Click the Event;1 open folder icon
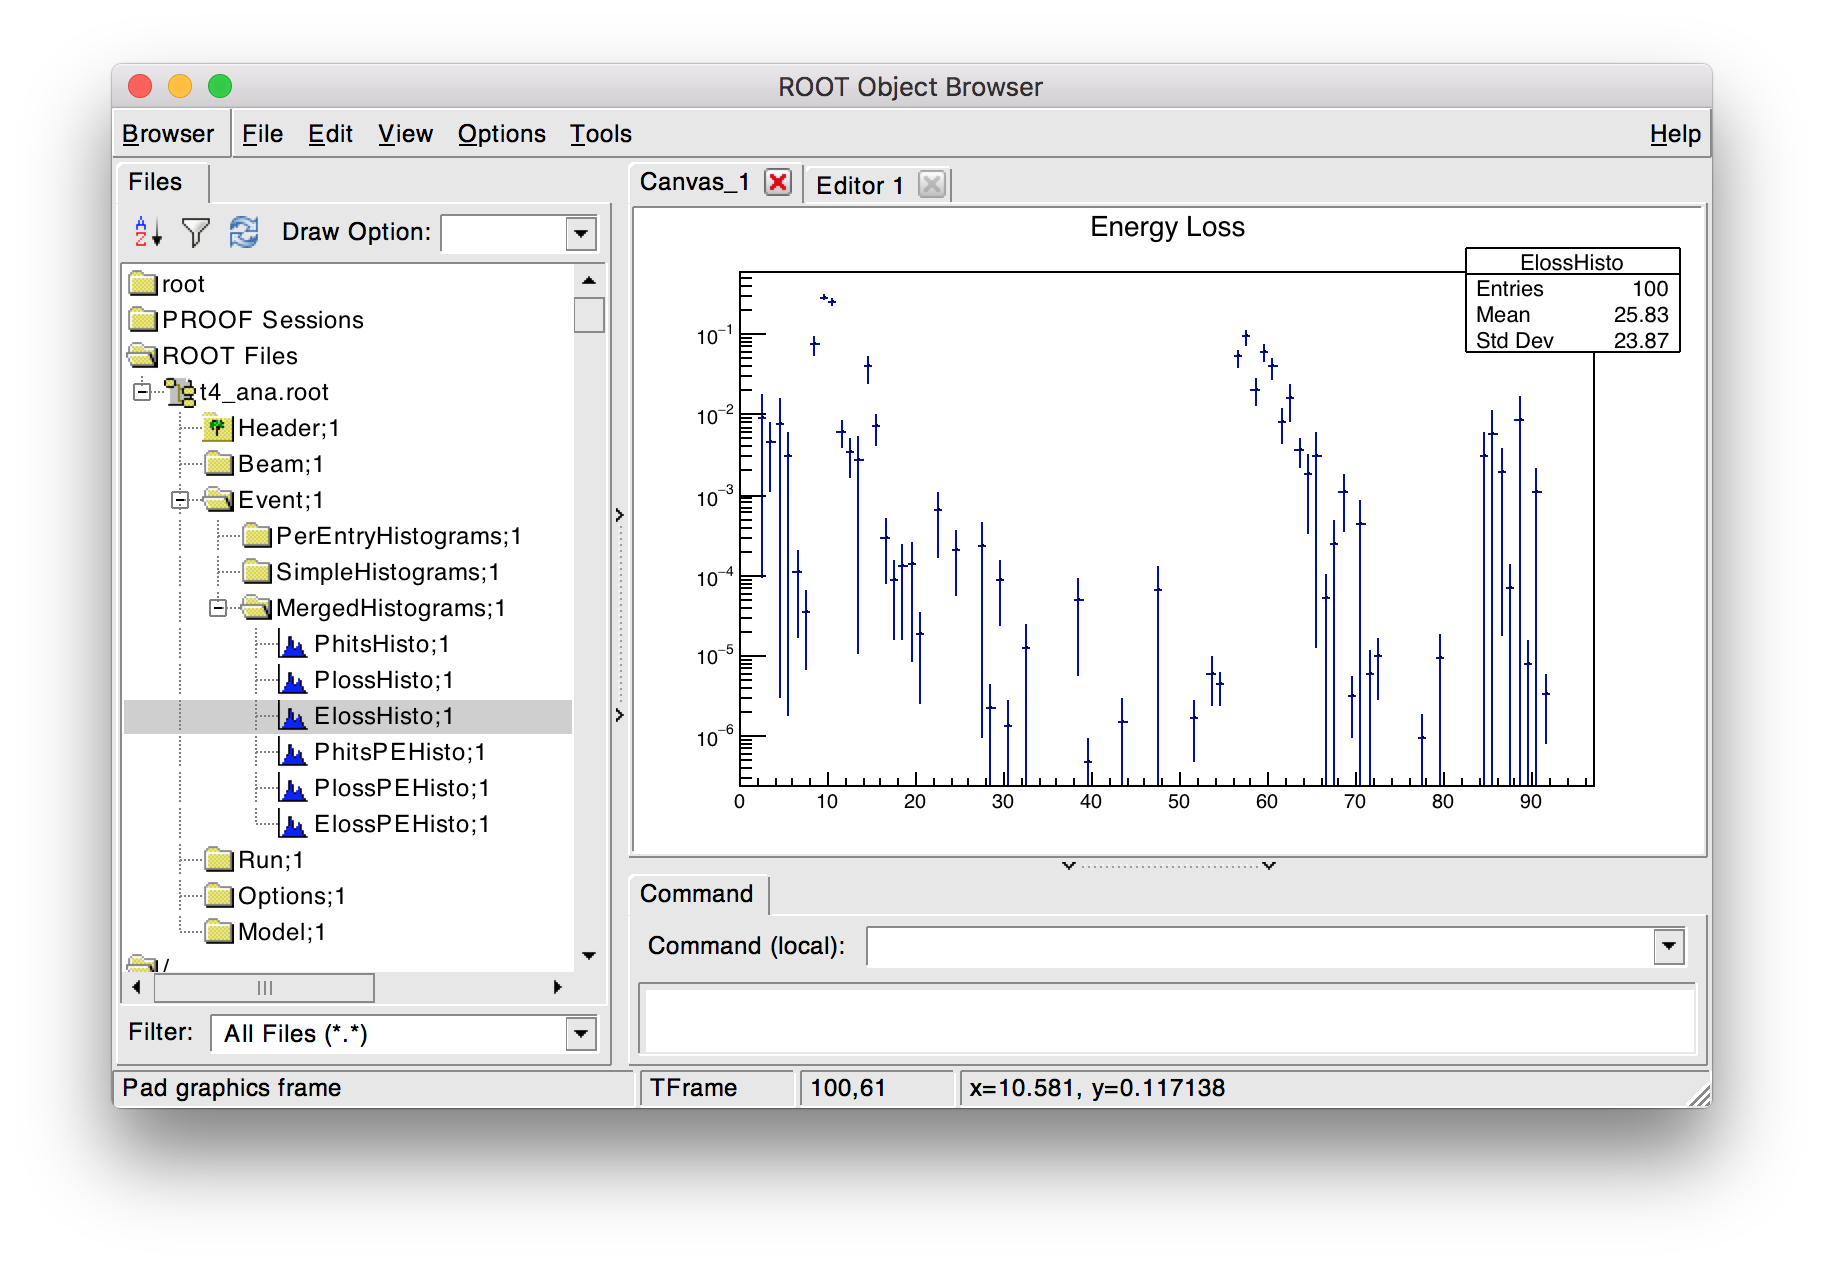The height and width of the screenshot is (1268, 1824). (x=219, y=500)
